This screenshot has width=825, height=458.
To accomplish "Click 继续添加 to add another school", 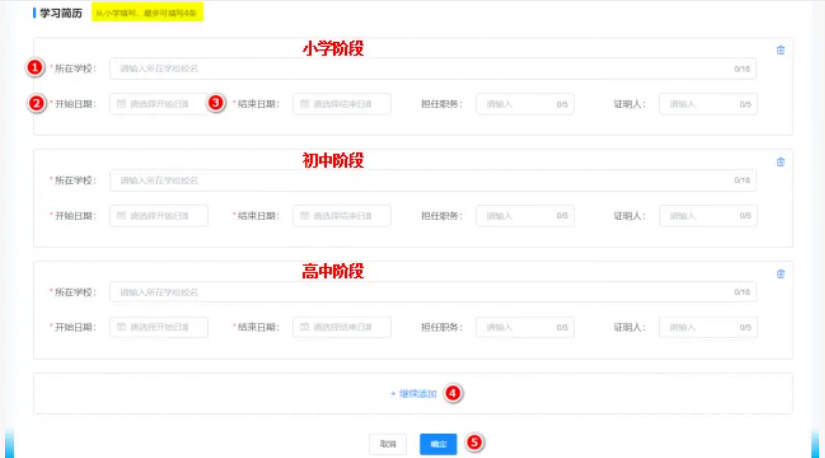I will pos(413,394).
